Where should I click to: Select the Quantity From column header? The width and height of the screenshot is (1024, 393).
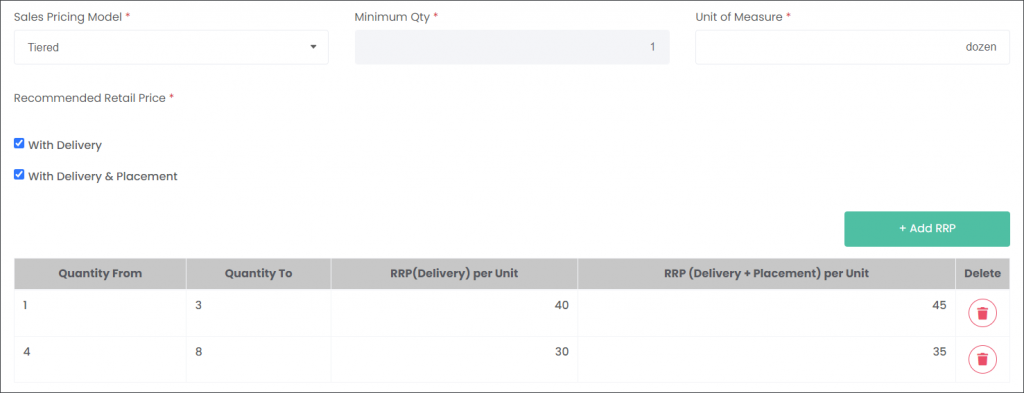(100, 274)
